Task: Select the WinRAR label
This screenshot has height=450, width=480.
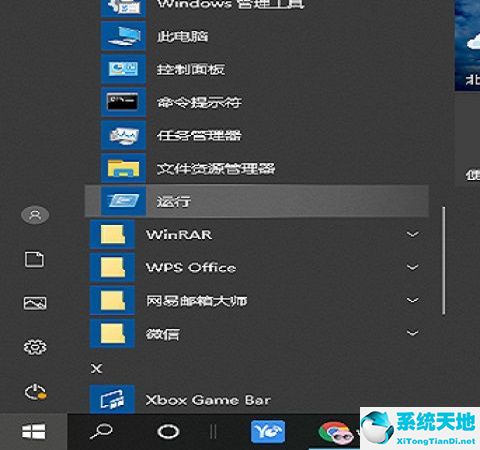Action: 179,235
